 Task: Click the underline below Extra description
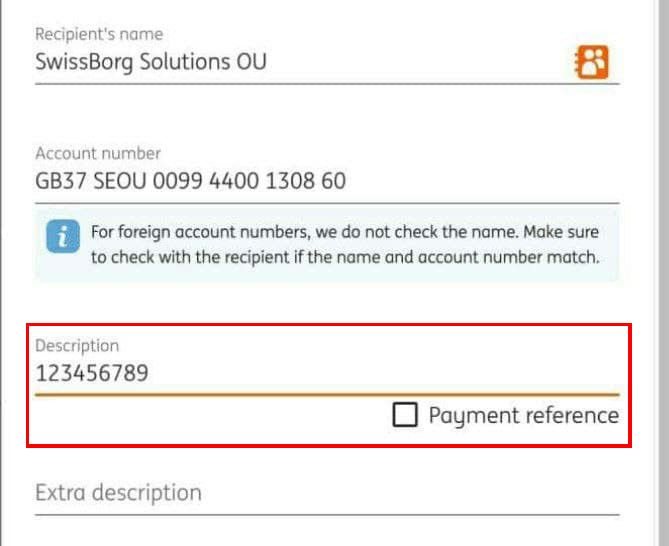click(327, 515)
